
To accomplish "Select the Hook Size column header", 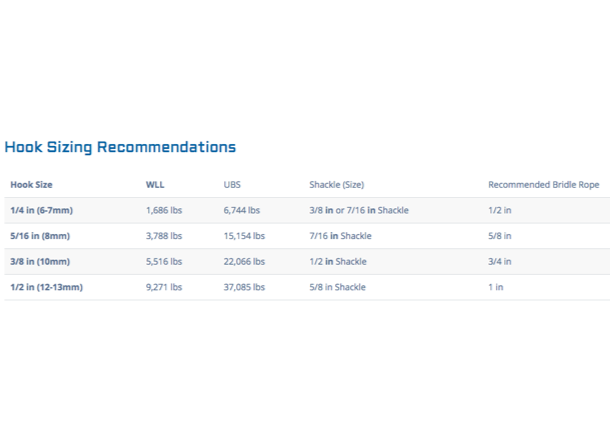I will (x=32, y=185).
